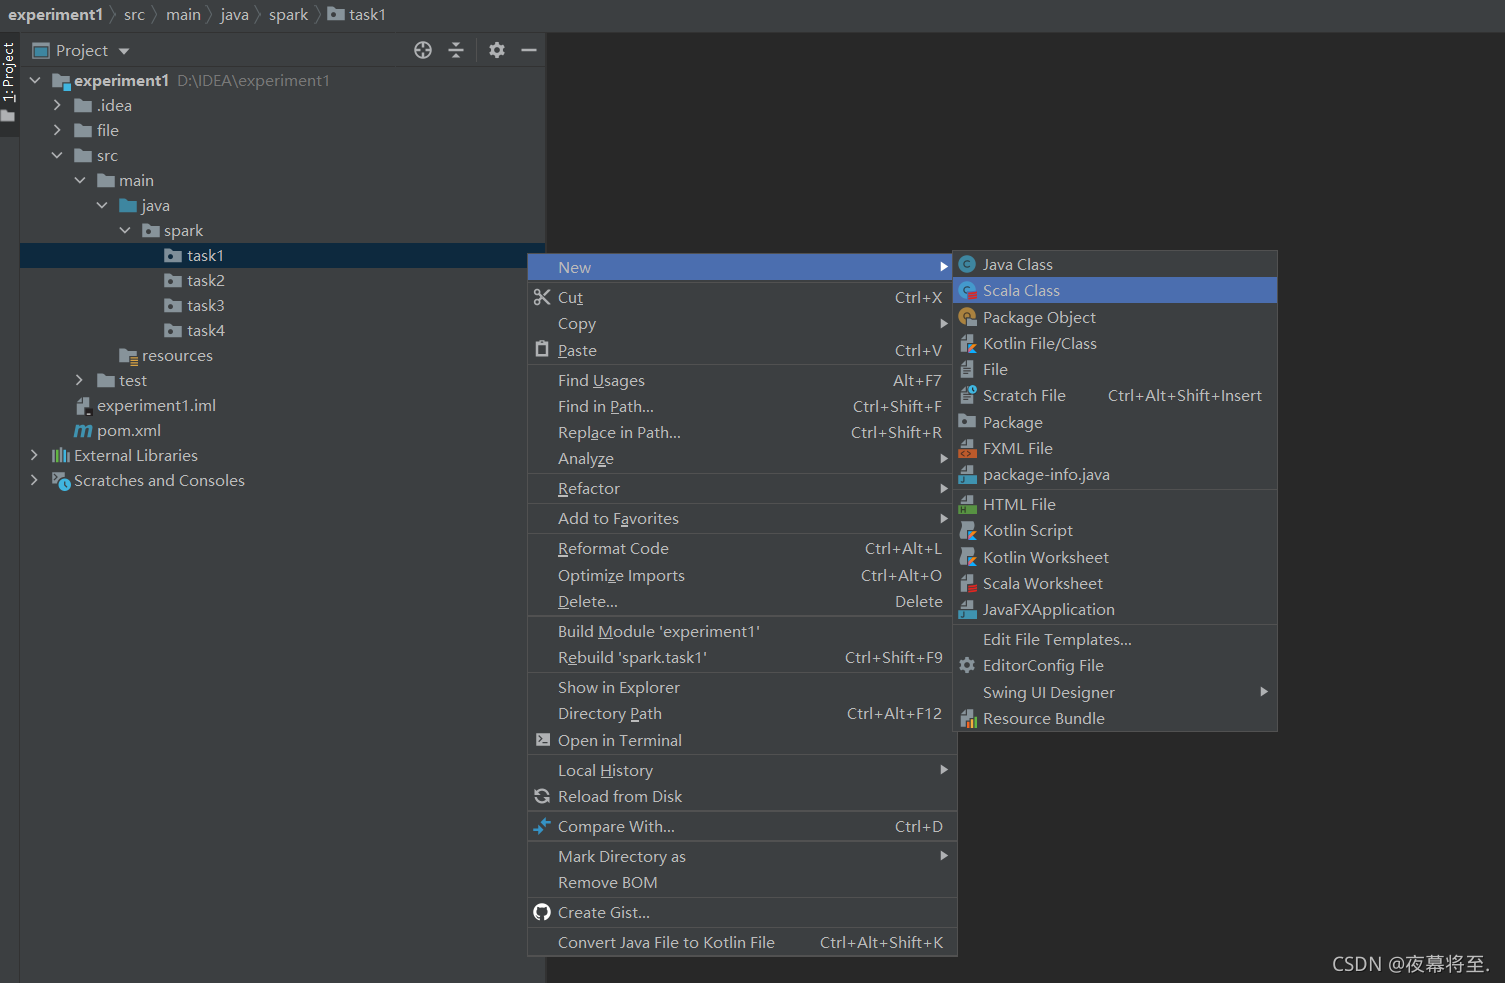Collapse the src folder
The width and height of the screenshot is (1505, 983).
click(57, 155)
